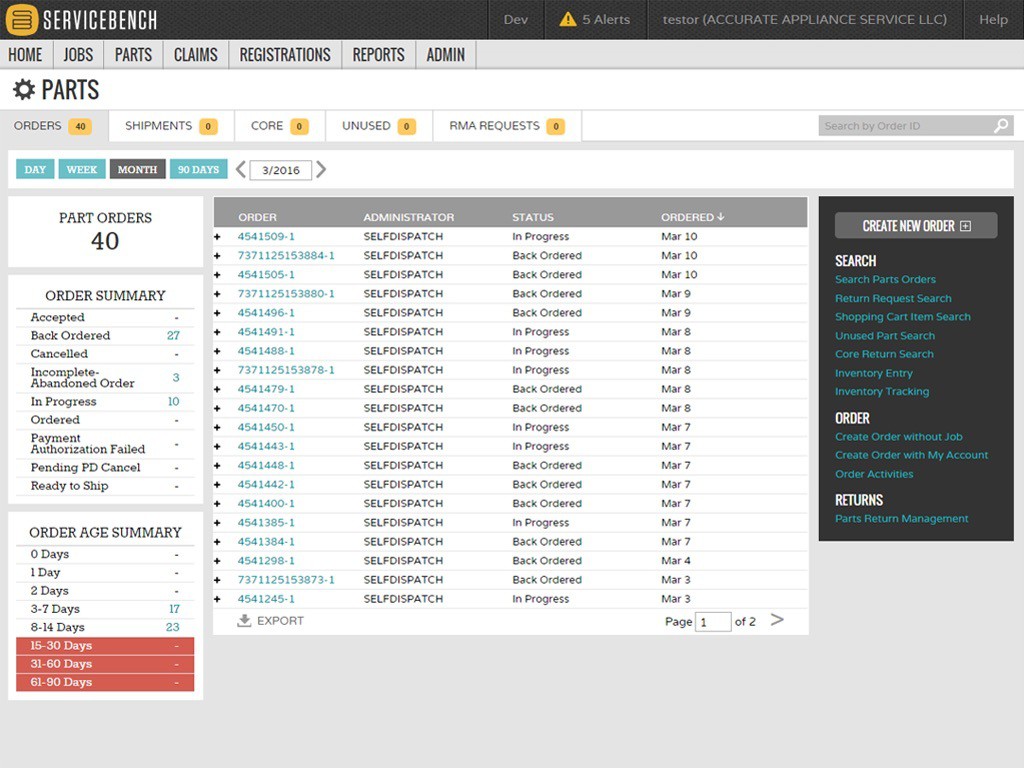Screen dimensions: 1024x768
Task: Expand order 4541509-1 details
Action: (218, 236)
